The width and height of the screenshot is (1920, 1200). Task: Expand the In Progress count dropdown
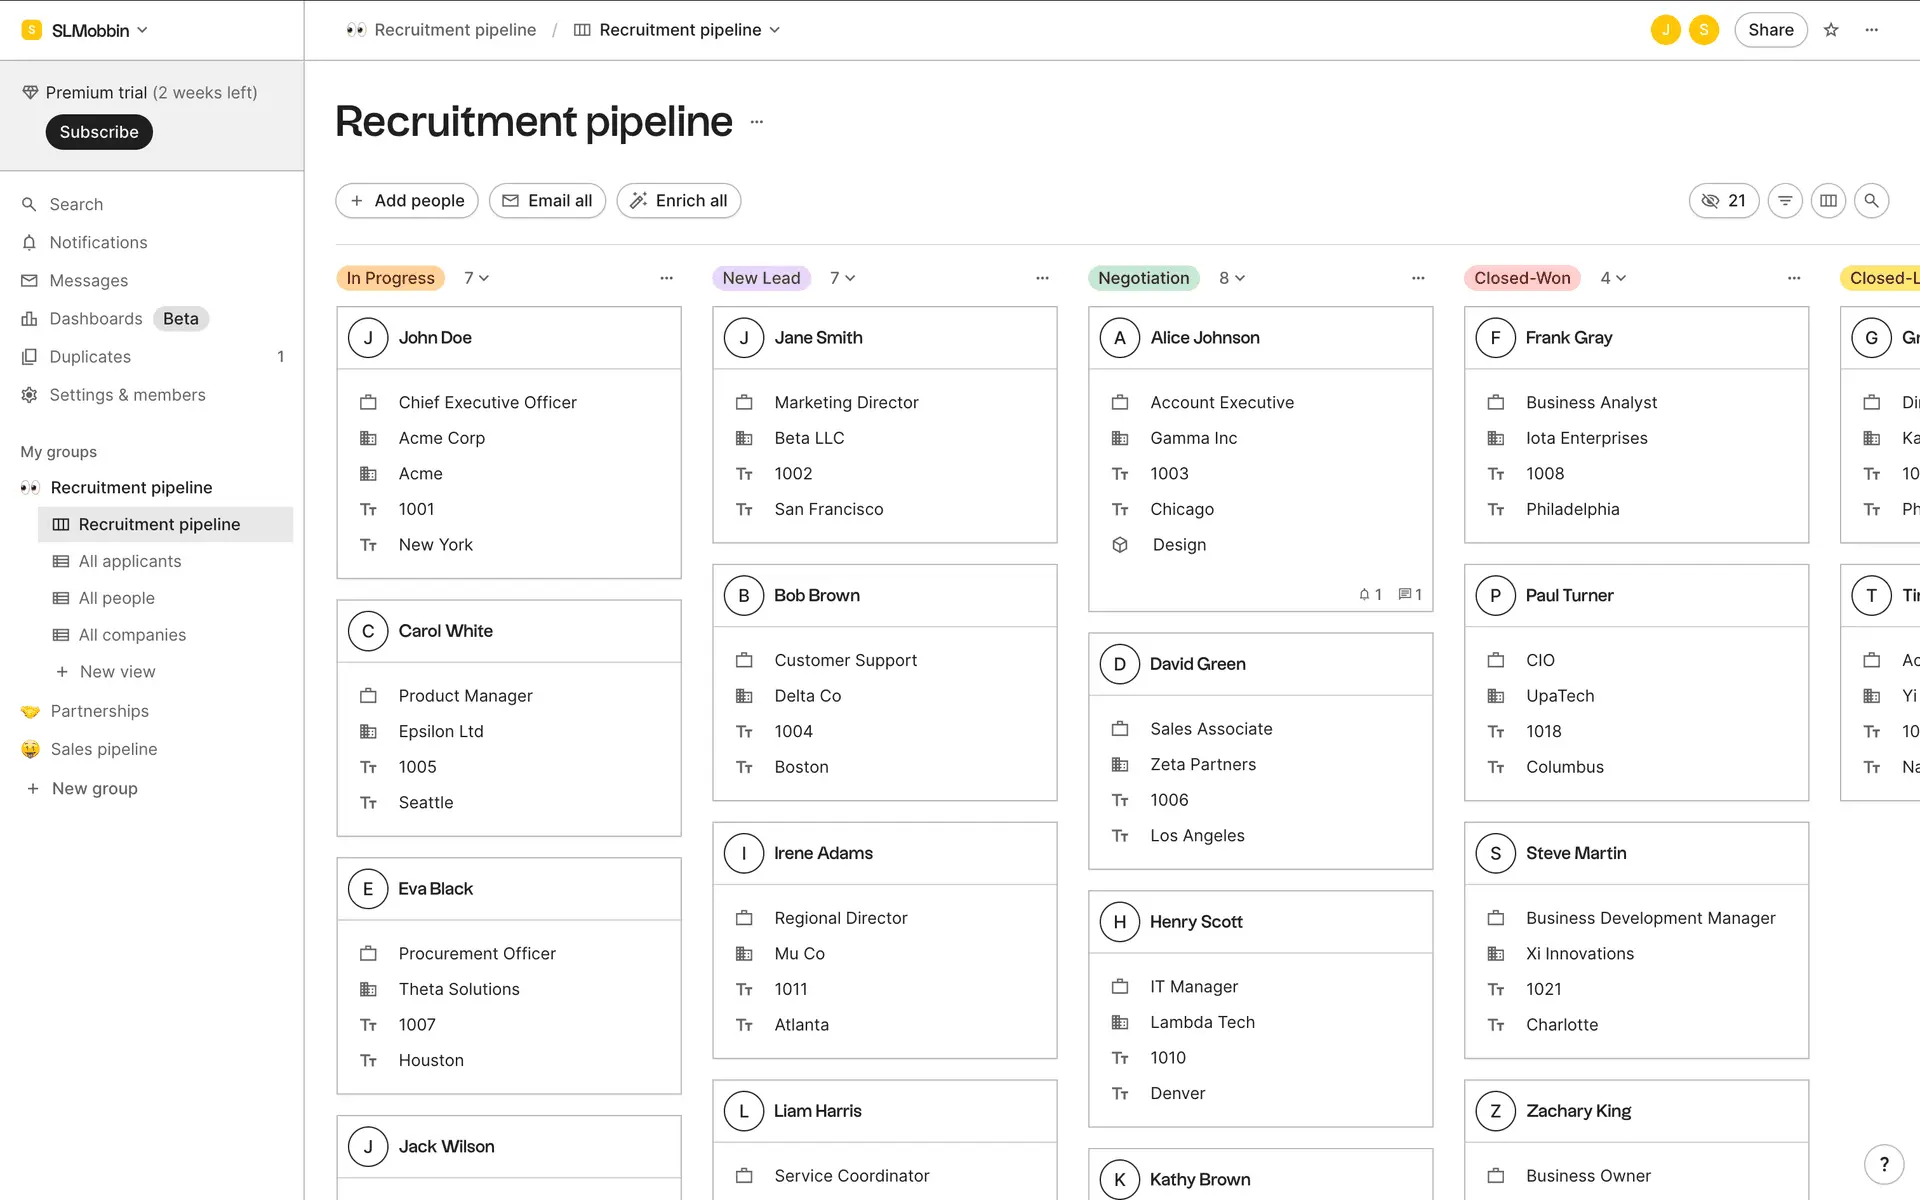477,278
